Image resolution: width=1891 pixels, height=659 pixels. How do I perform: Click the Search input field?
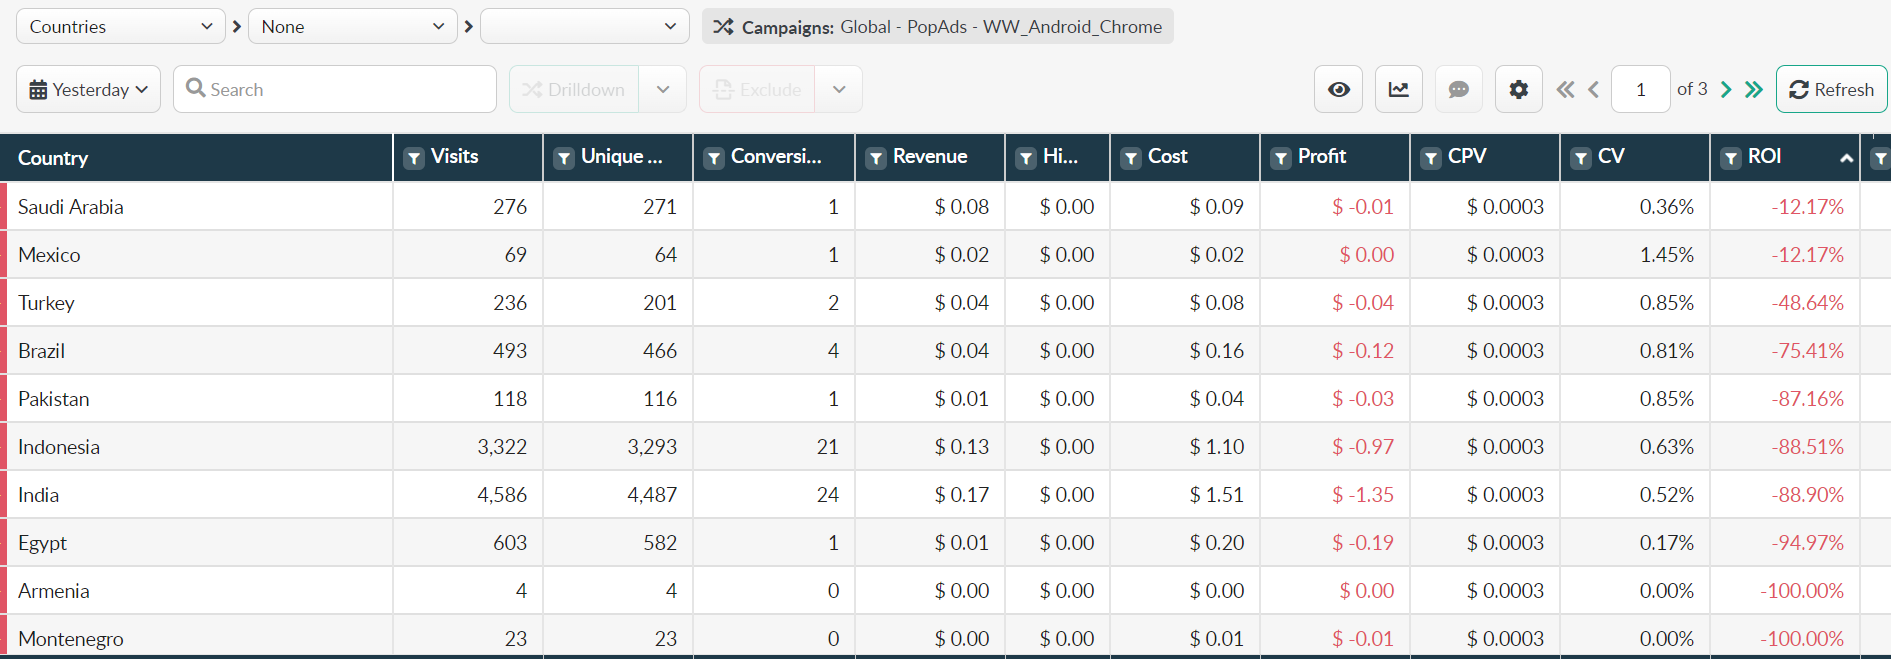335,89
